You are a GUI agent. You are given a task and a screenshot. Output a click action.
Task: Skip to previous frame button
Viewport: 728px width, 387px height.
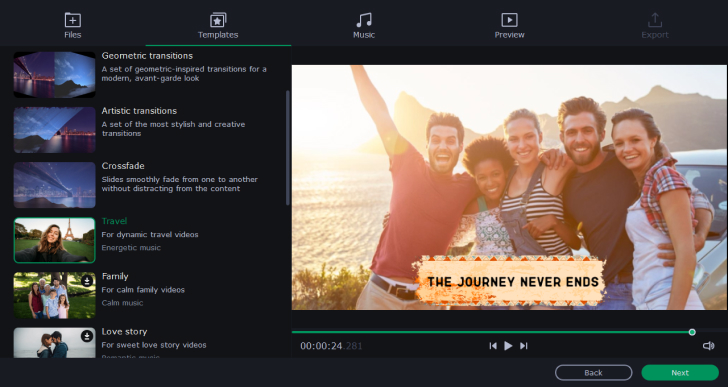click(493, 346)
